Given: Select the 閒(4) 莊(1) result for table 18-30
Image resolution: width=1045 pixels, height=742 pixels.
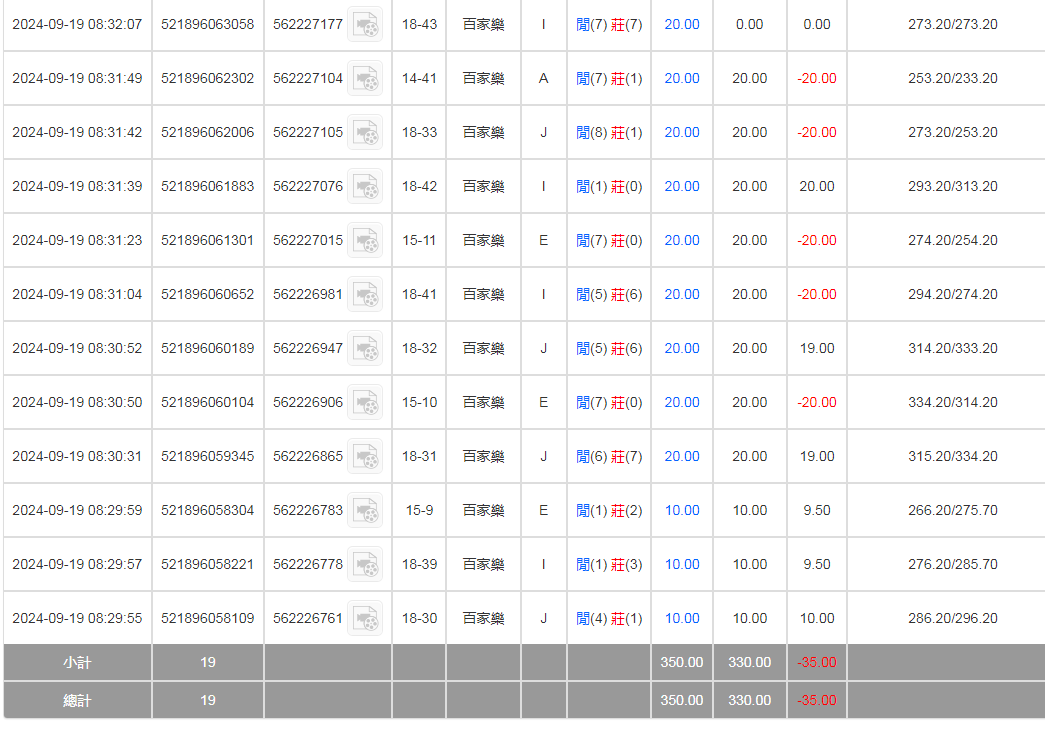Looking at the screenshot, I should coord(609,618).
